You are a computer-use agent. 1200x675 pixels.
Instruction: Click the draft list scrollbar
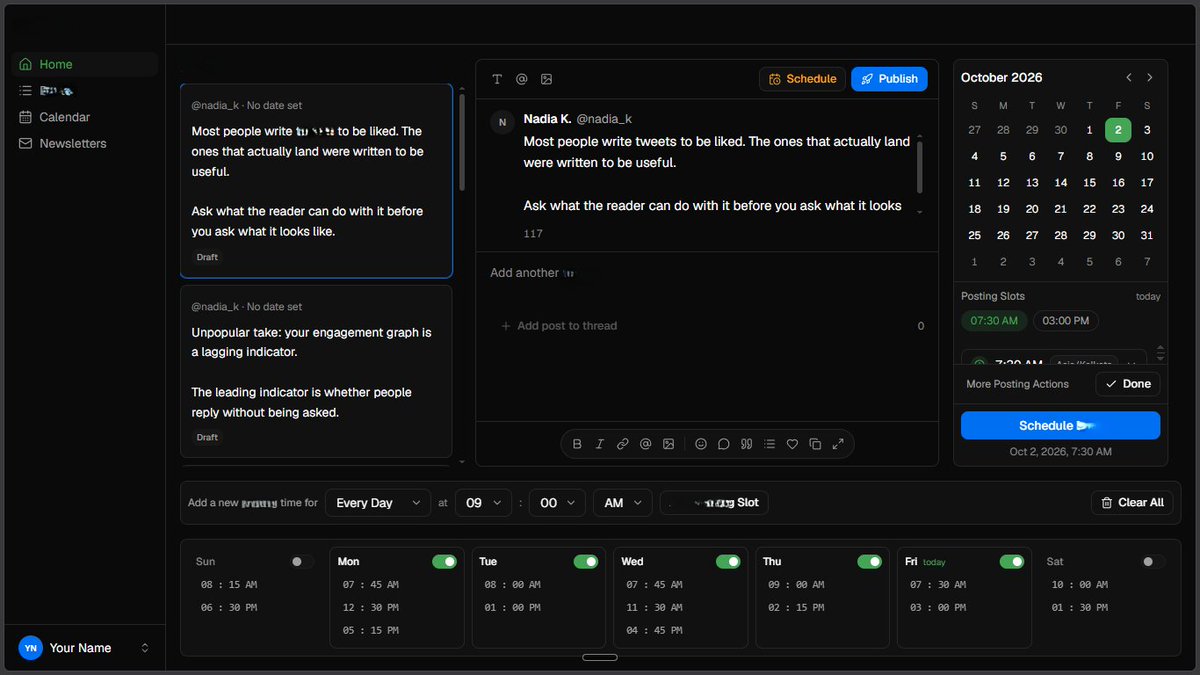pyautogui.click(x=461, y=142)
